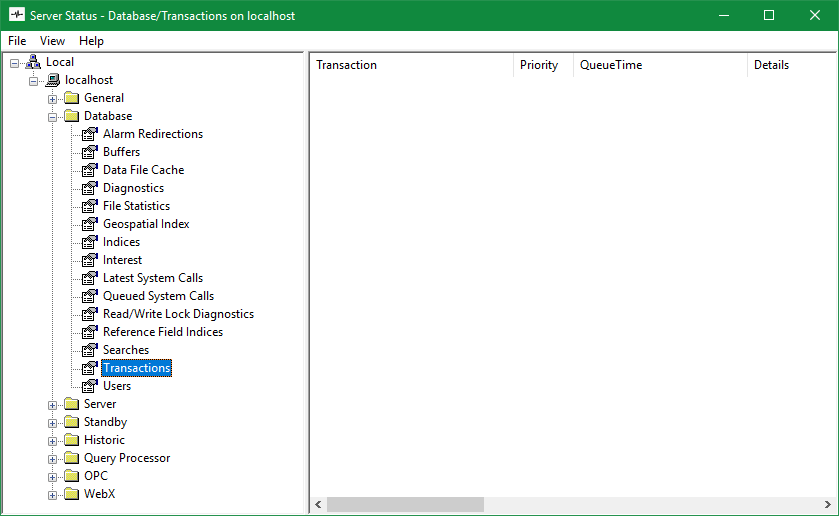Open the Help menu
This screenshot has height=516, width=839.
(91, 41)
